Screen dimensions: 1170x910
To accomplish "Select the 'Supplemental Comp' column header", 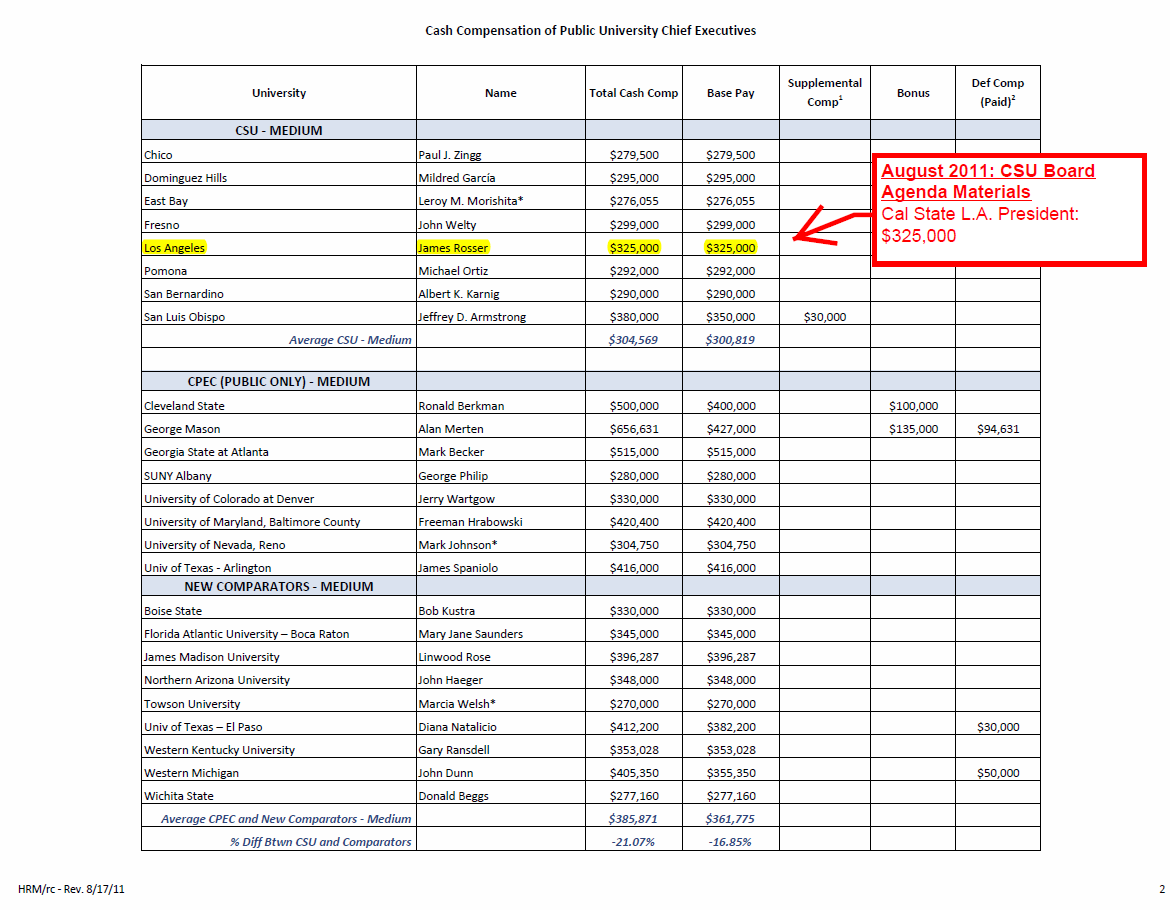I will click(824, 92).
